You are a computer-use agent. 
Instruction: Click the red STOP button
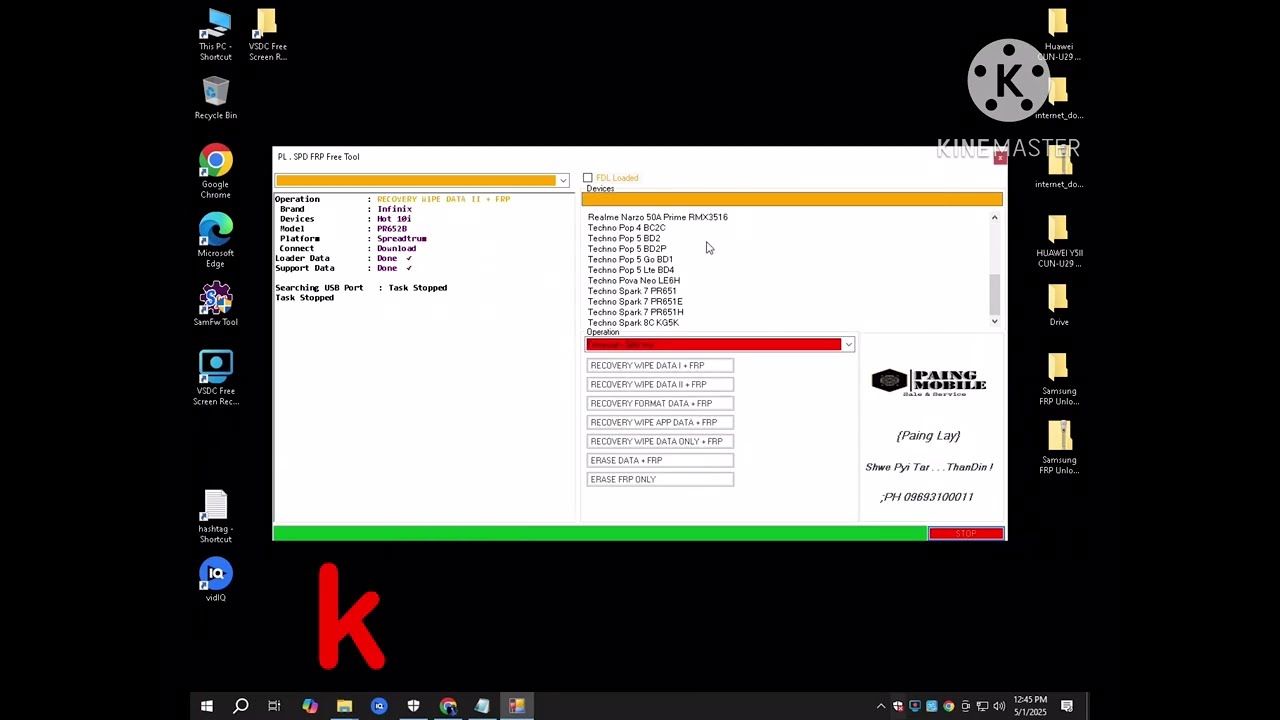[966, 534]
